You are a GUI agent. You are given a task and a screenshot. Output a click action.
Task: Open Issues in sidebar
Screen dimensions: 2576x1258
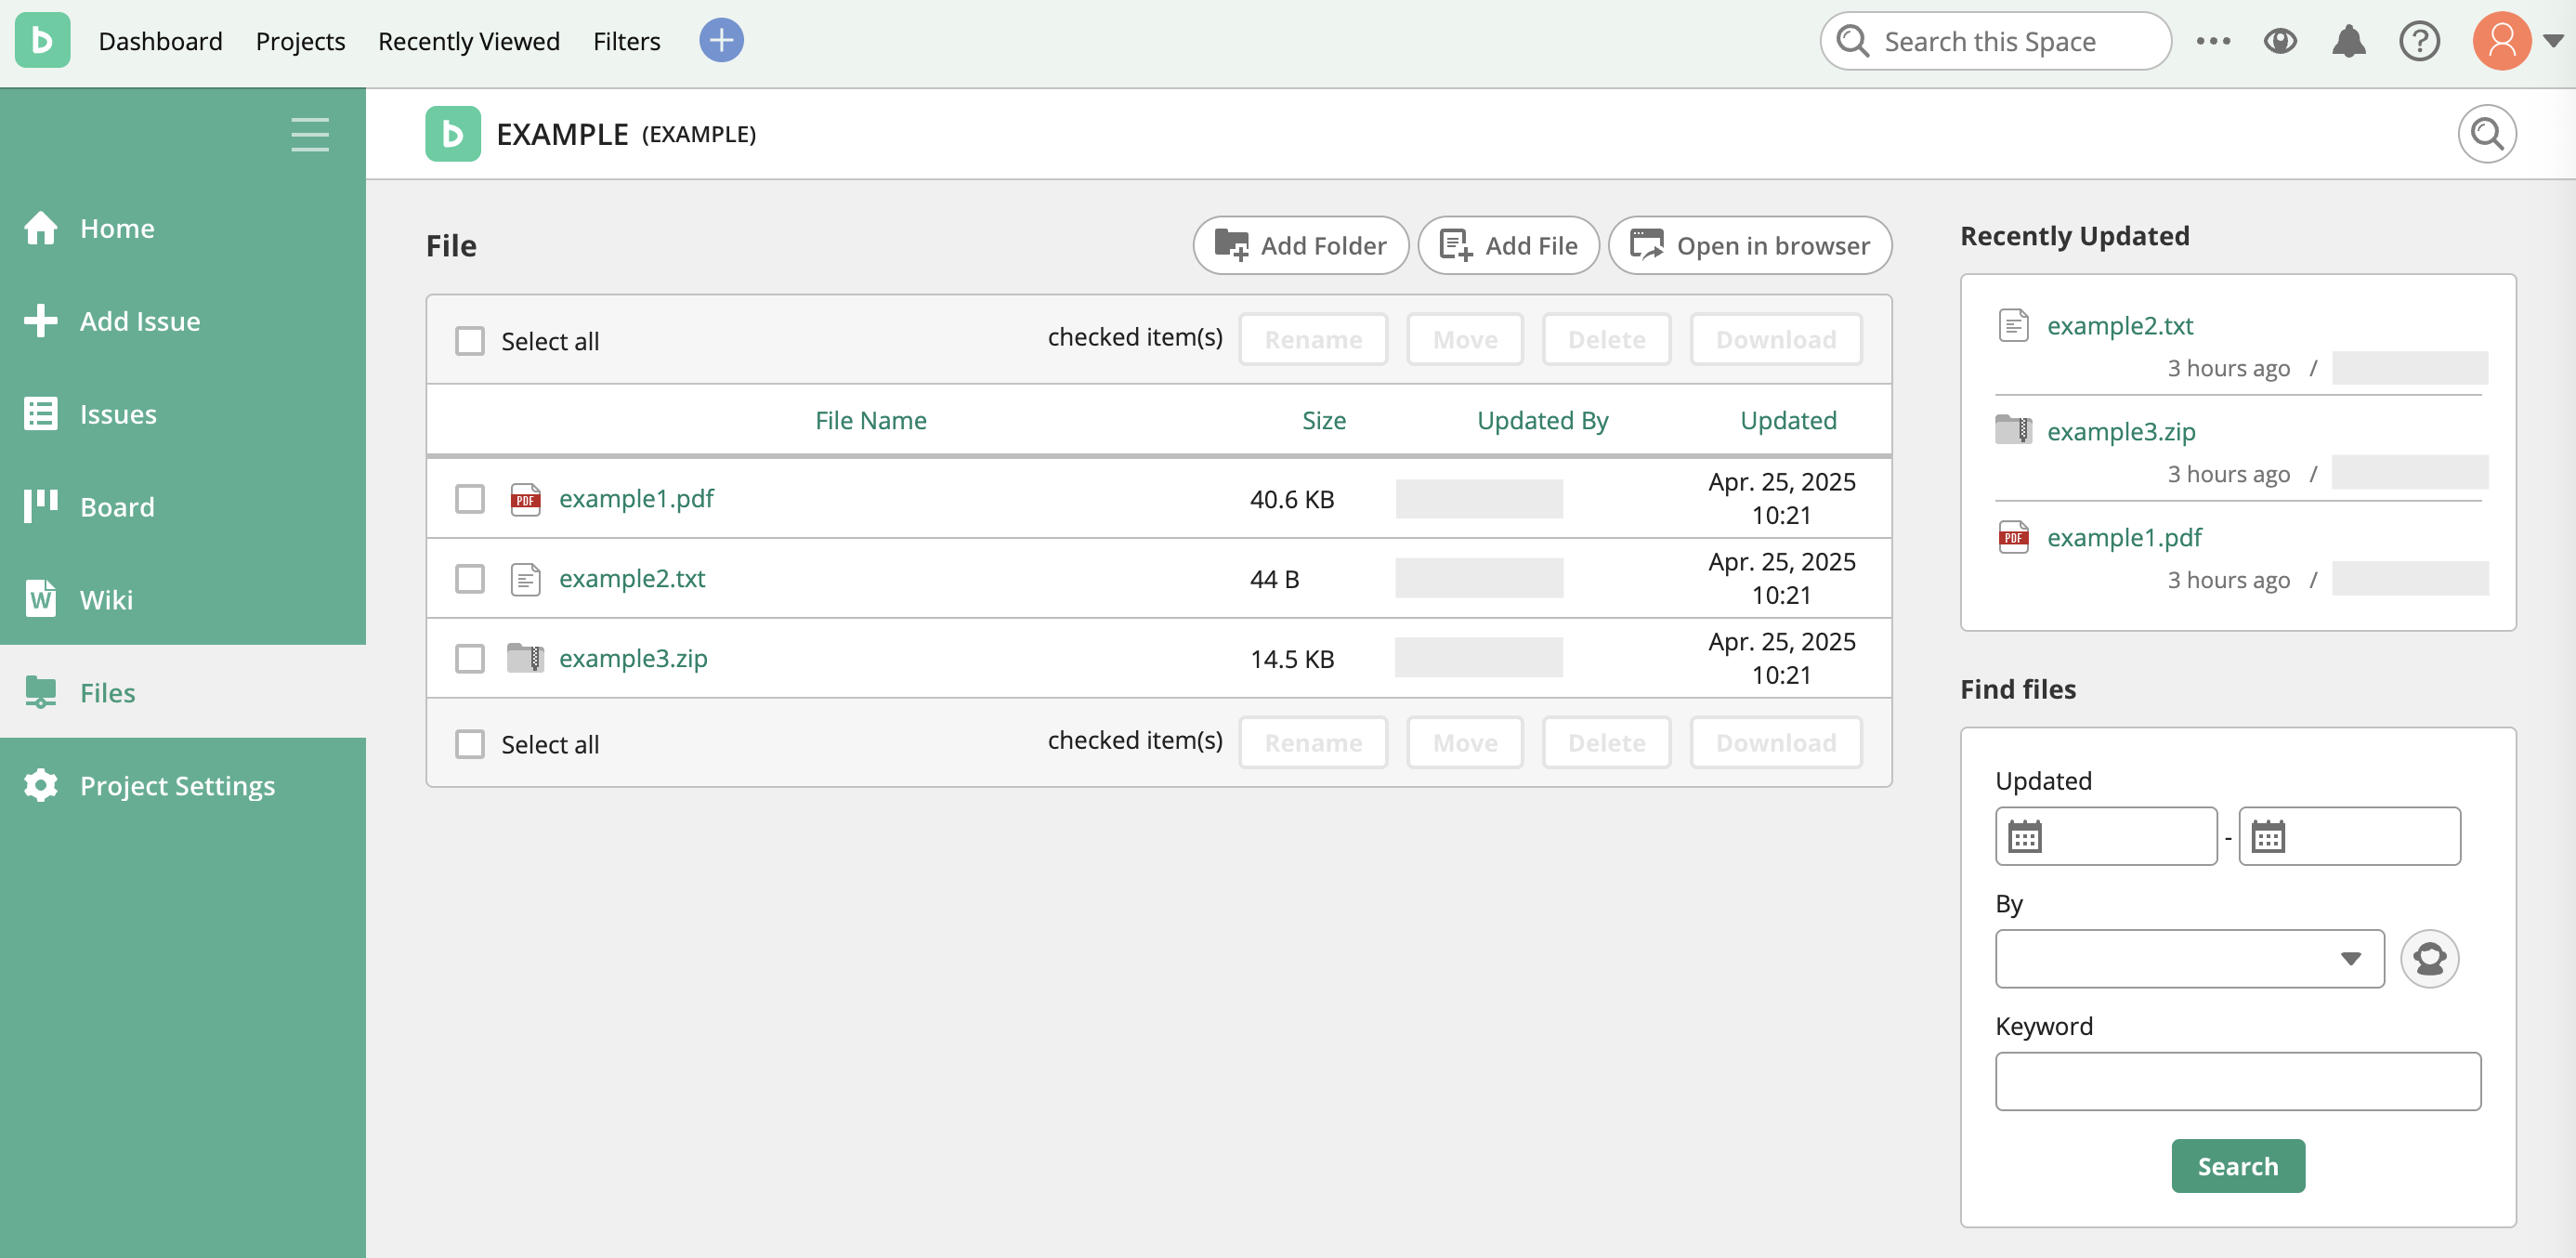(x=183, y=414)
